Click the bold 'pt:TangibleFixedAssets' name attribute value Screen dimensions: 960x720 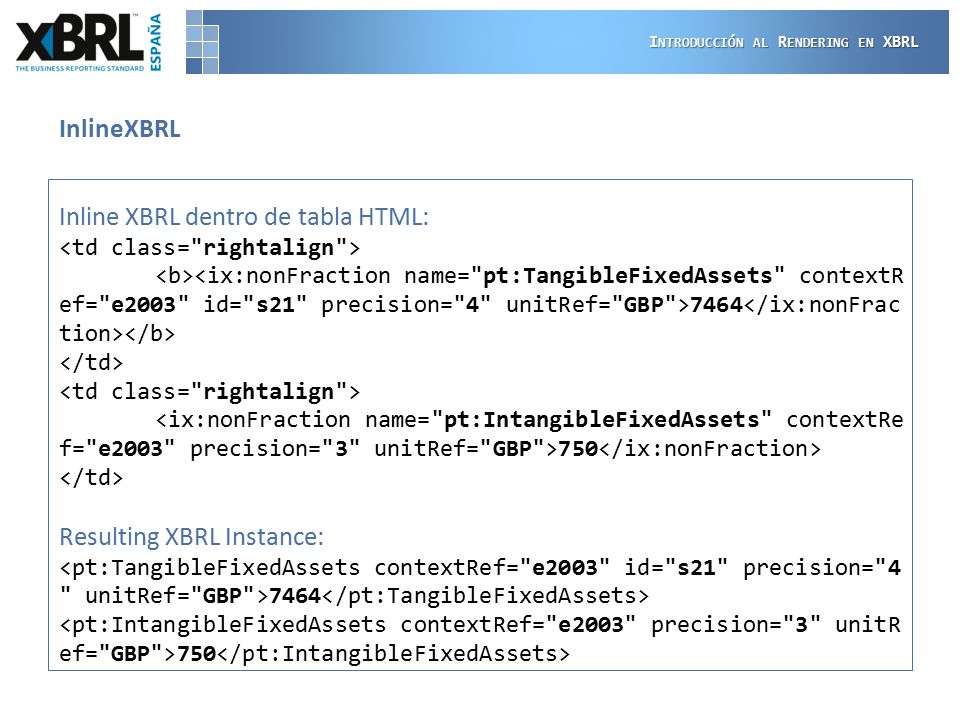pyautogui.click(x=628, y=276)
